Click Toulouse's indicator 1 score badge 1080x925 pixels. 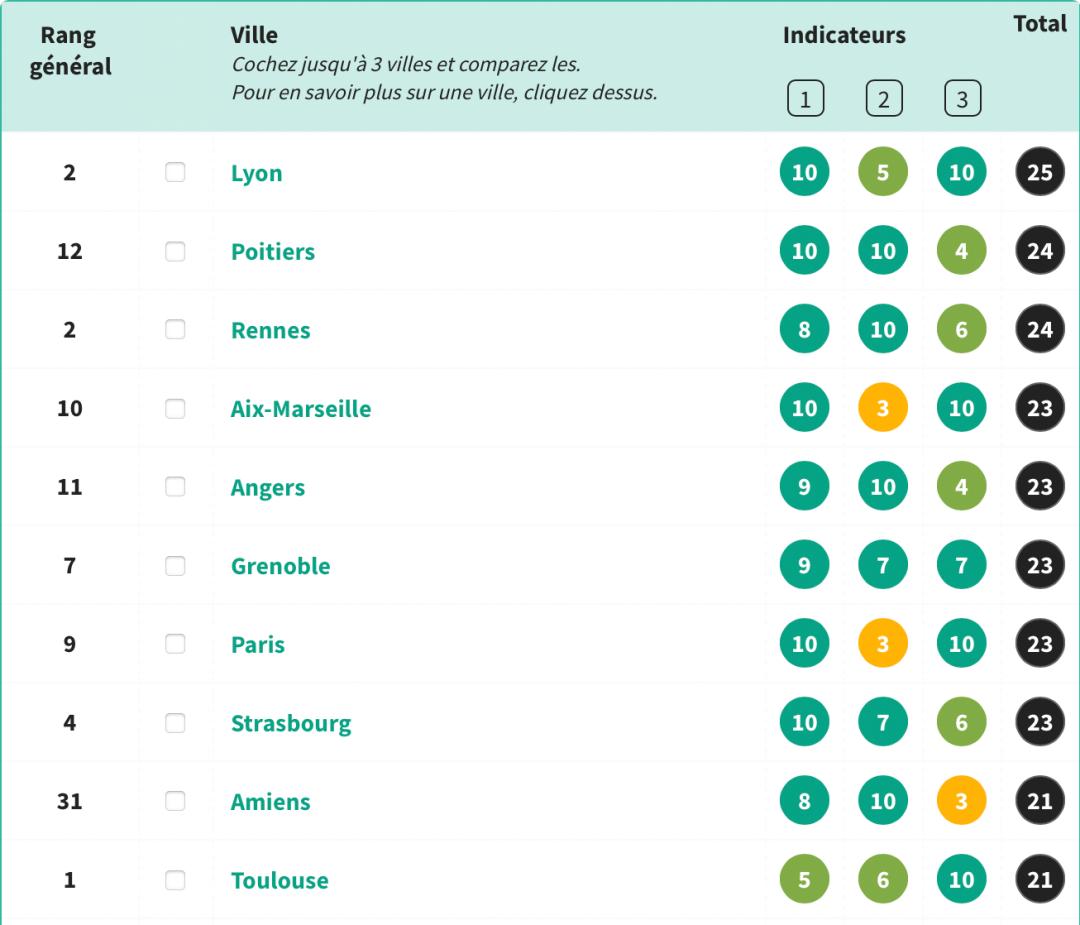point(805,880)
